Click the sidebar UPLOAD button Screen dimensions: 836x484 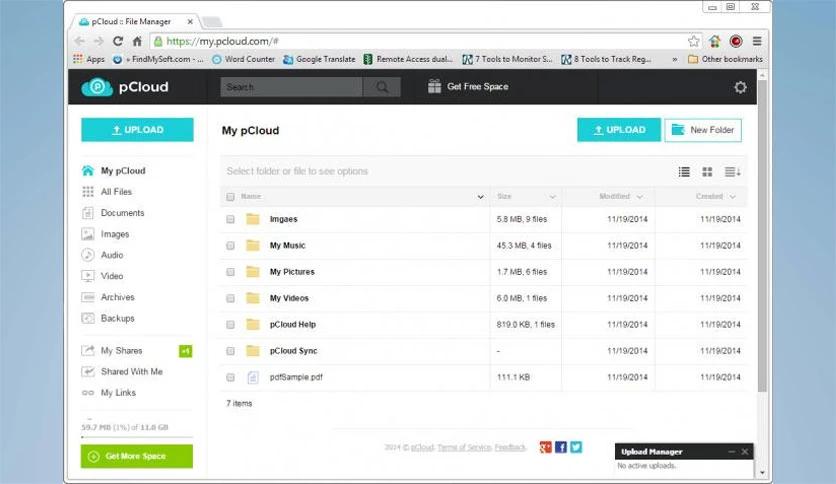point(137,130)
